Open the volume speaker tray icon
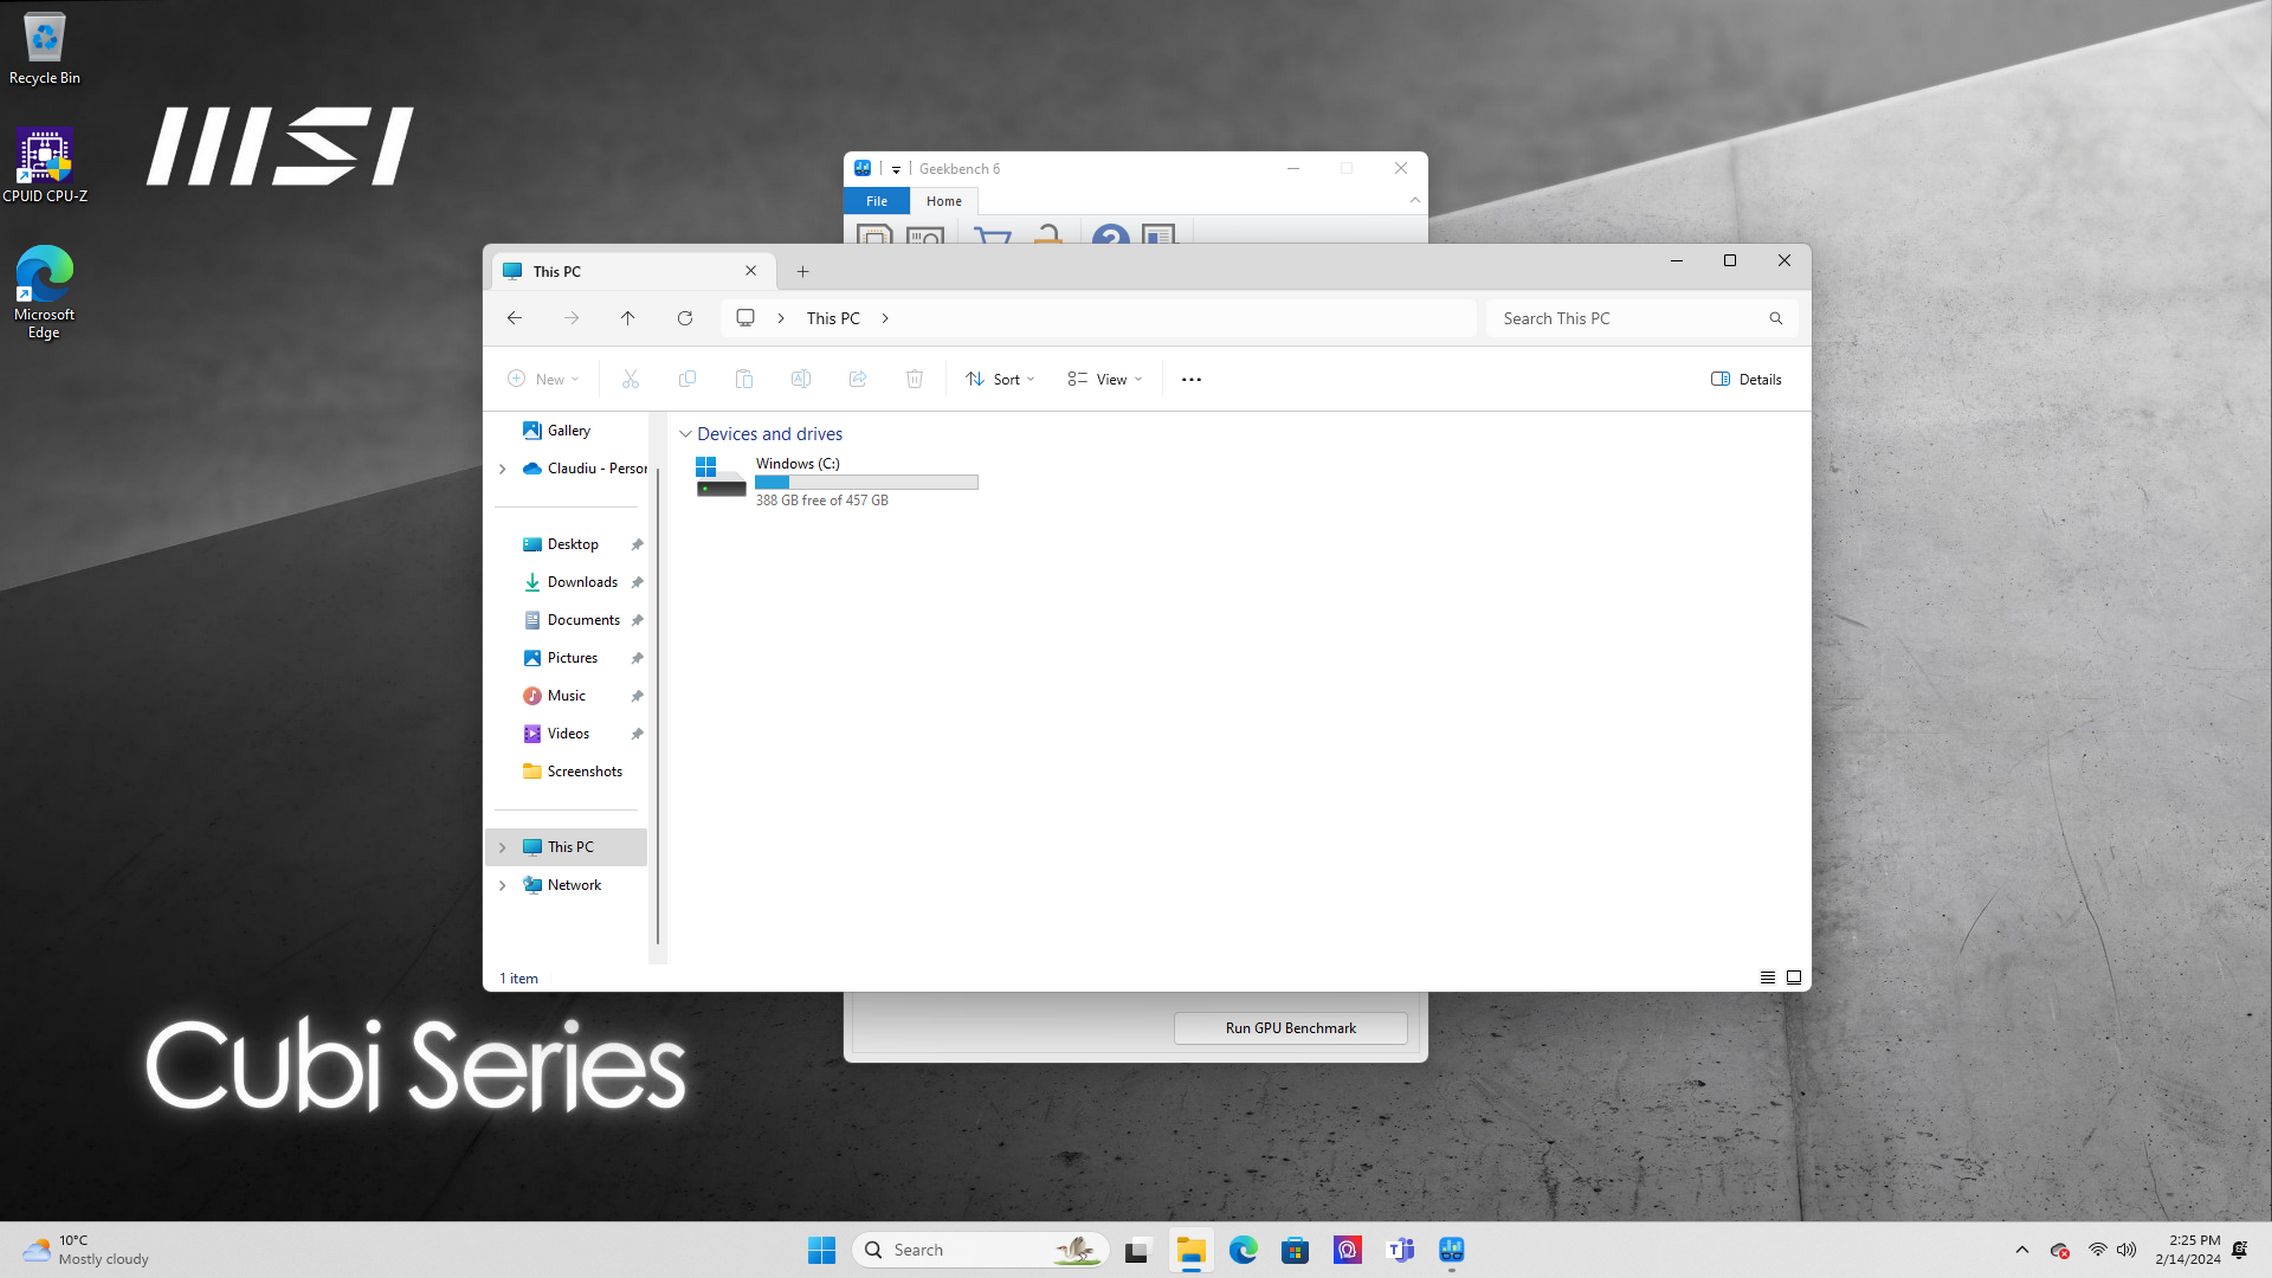This screenshot has width=2272, height=1278. (2126, 1250)
